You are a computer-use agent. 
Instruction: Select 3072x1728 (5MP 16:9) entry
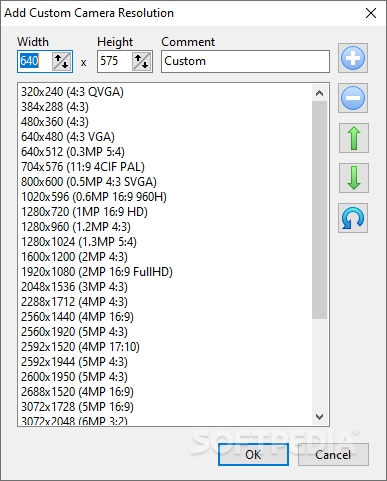pos(77,407)
